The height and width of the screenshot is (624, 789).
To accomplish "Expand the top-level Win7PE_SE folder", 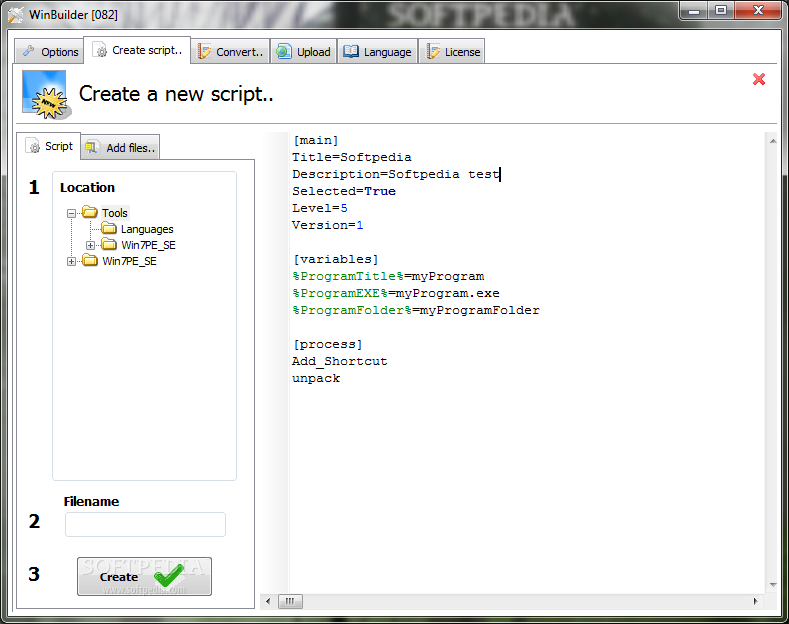I will 71,262.
